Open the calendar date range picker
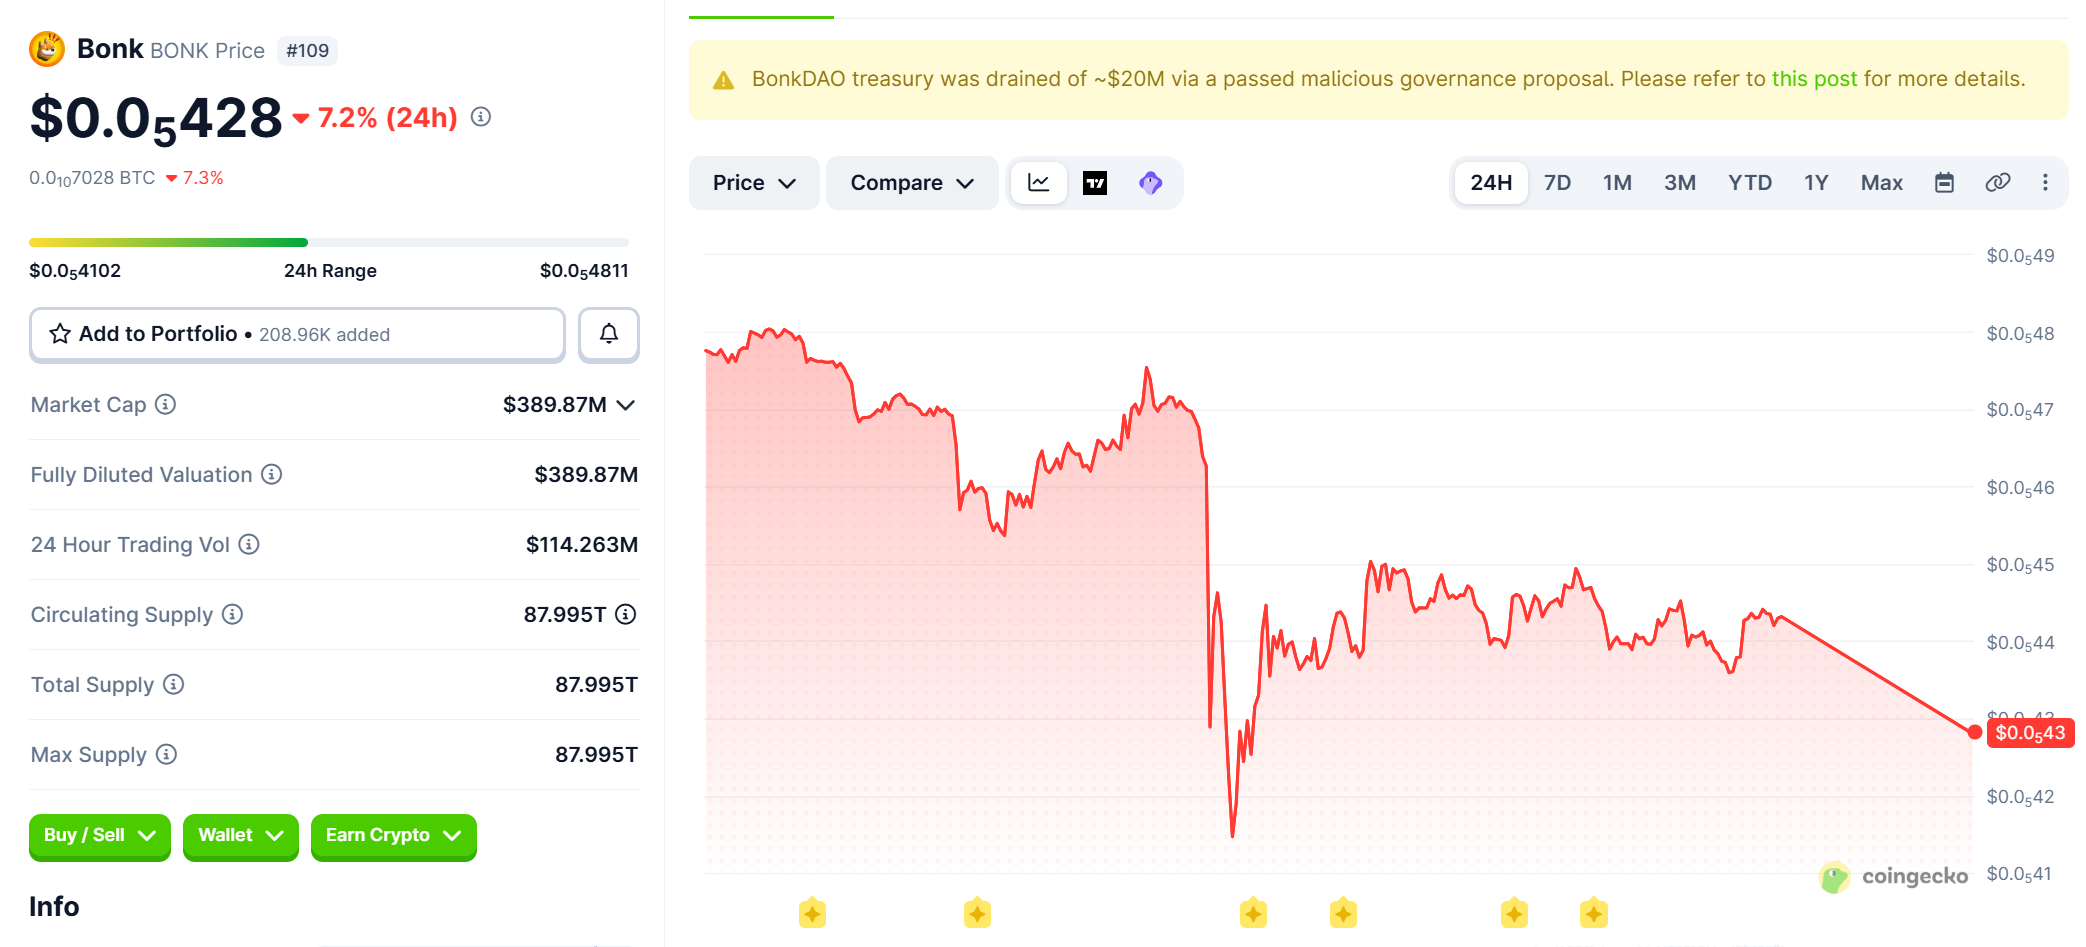The height and width of the screenshot is (947, 2086). click(x=1944, y=183)
